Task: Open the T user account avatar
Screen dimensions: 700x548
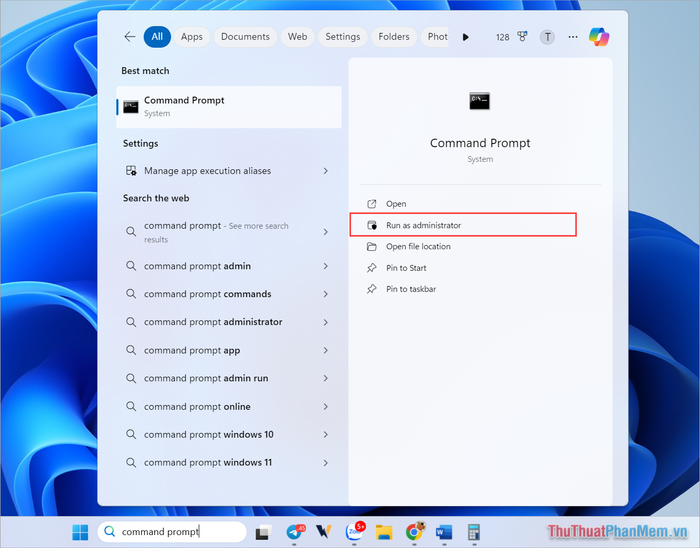Action: click(x=547, y=37)
